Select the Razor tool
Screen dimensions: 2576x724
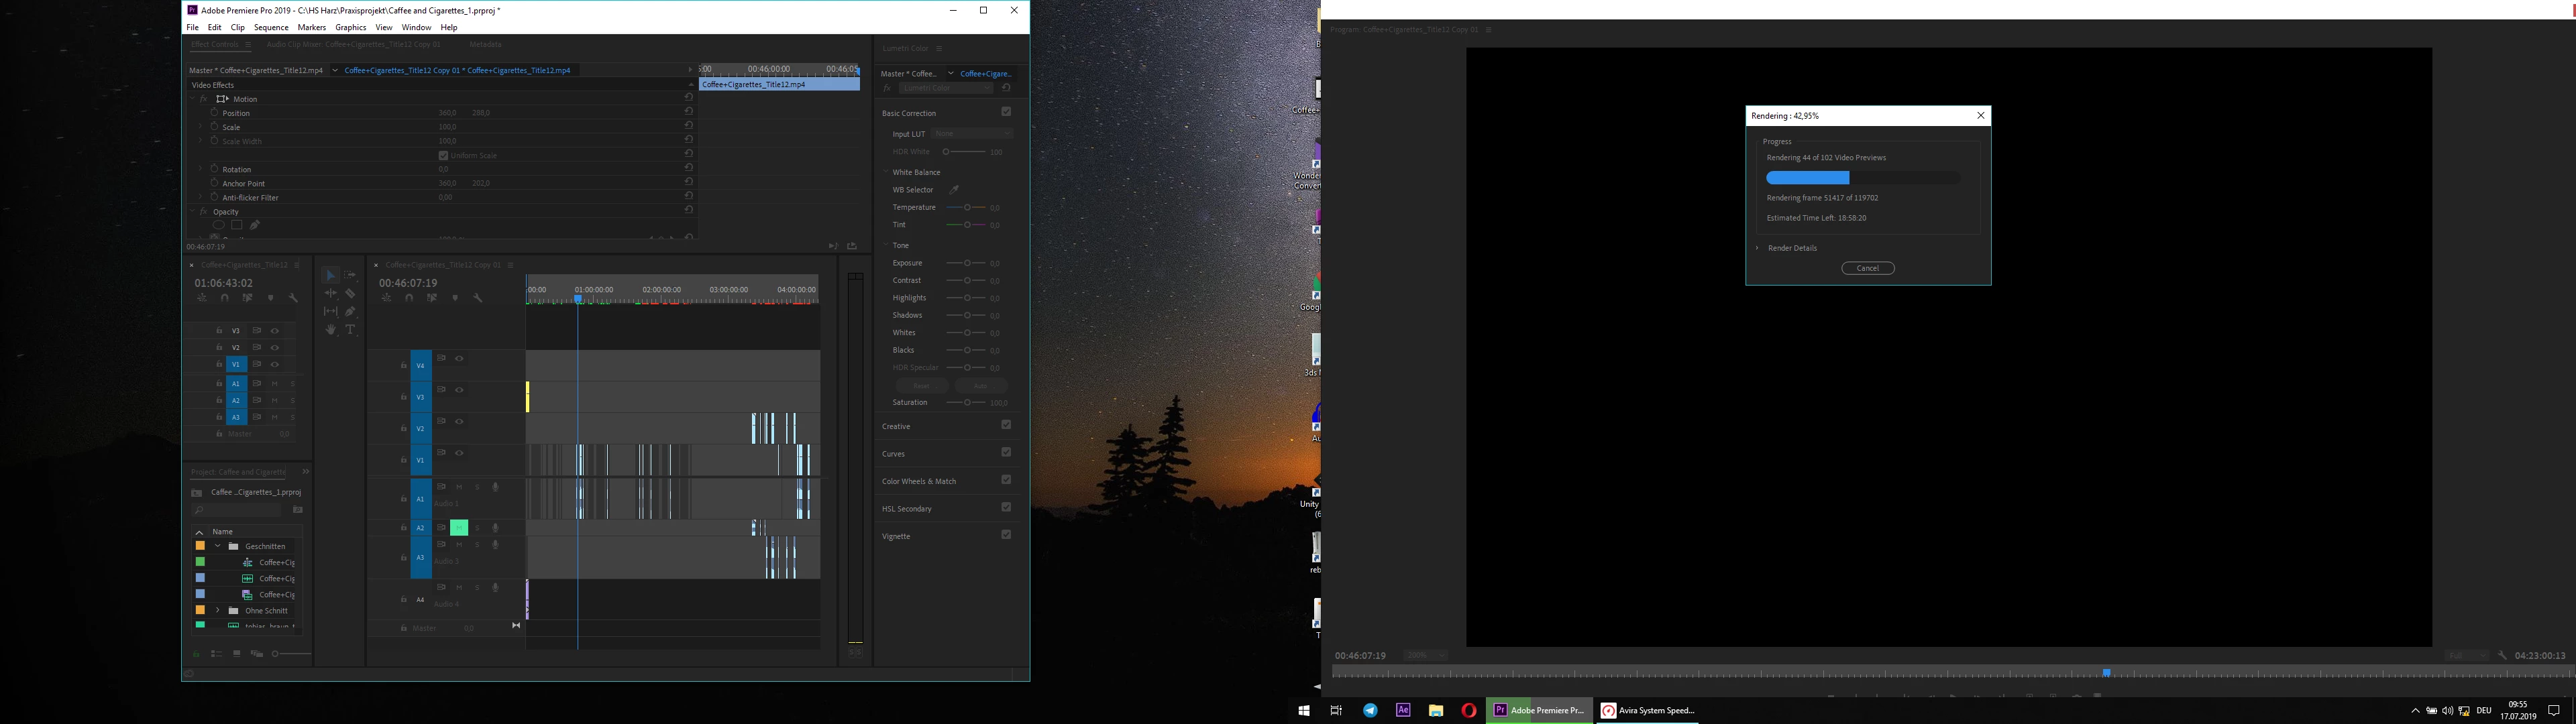click(x=350, y=293)
